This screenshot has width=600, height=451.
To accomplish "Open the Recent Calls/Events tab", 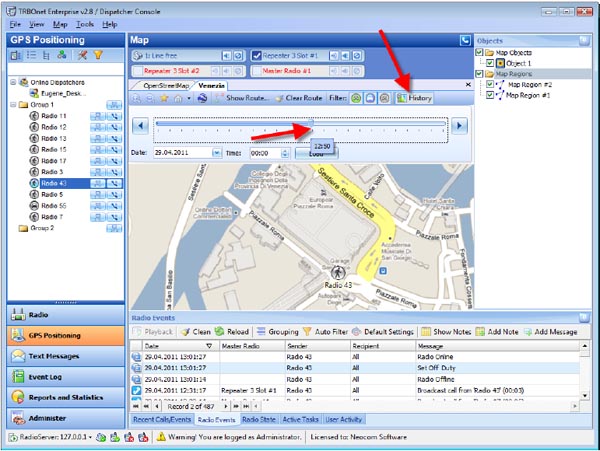I will [x=162, y=419].
